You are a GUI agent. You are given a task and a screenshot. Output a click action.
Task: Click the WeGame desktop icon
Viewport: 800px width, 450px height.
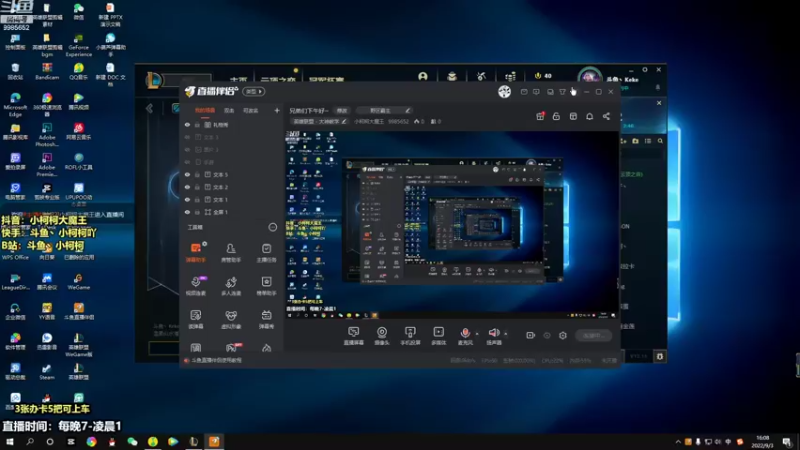[x=78, y=281]
